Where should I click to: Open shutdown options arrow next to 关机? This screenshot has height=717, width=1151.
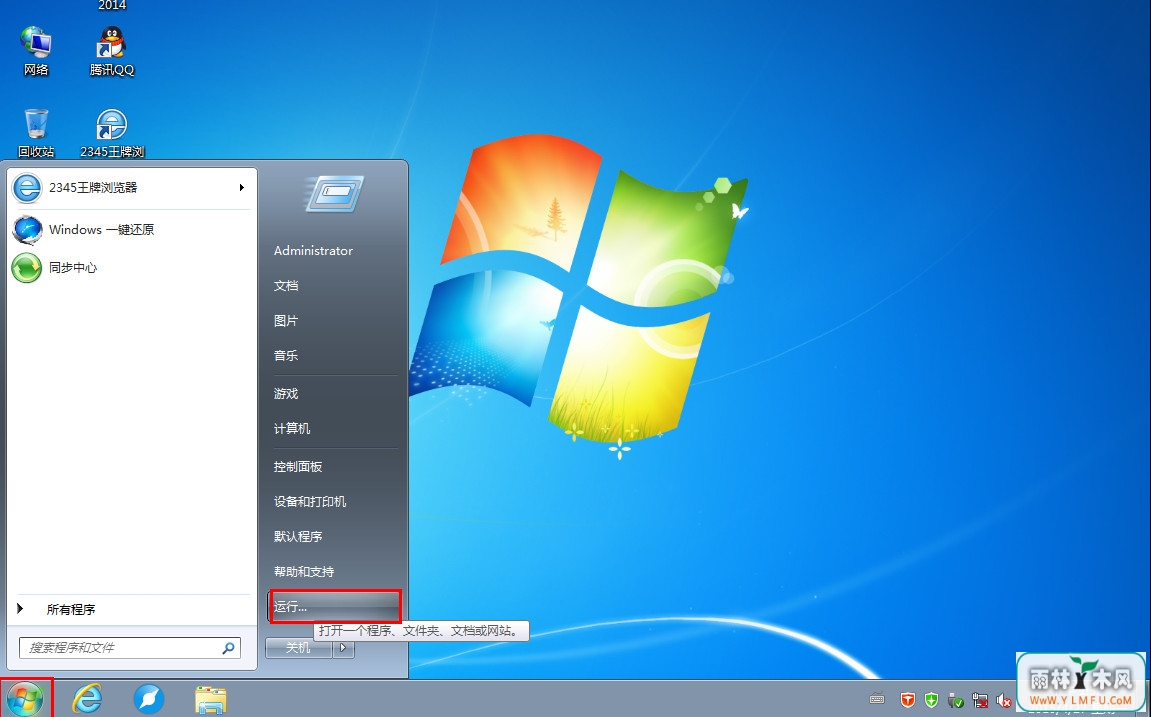click(343, 648)
